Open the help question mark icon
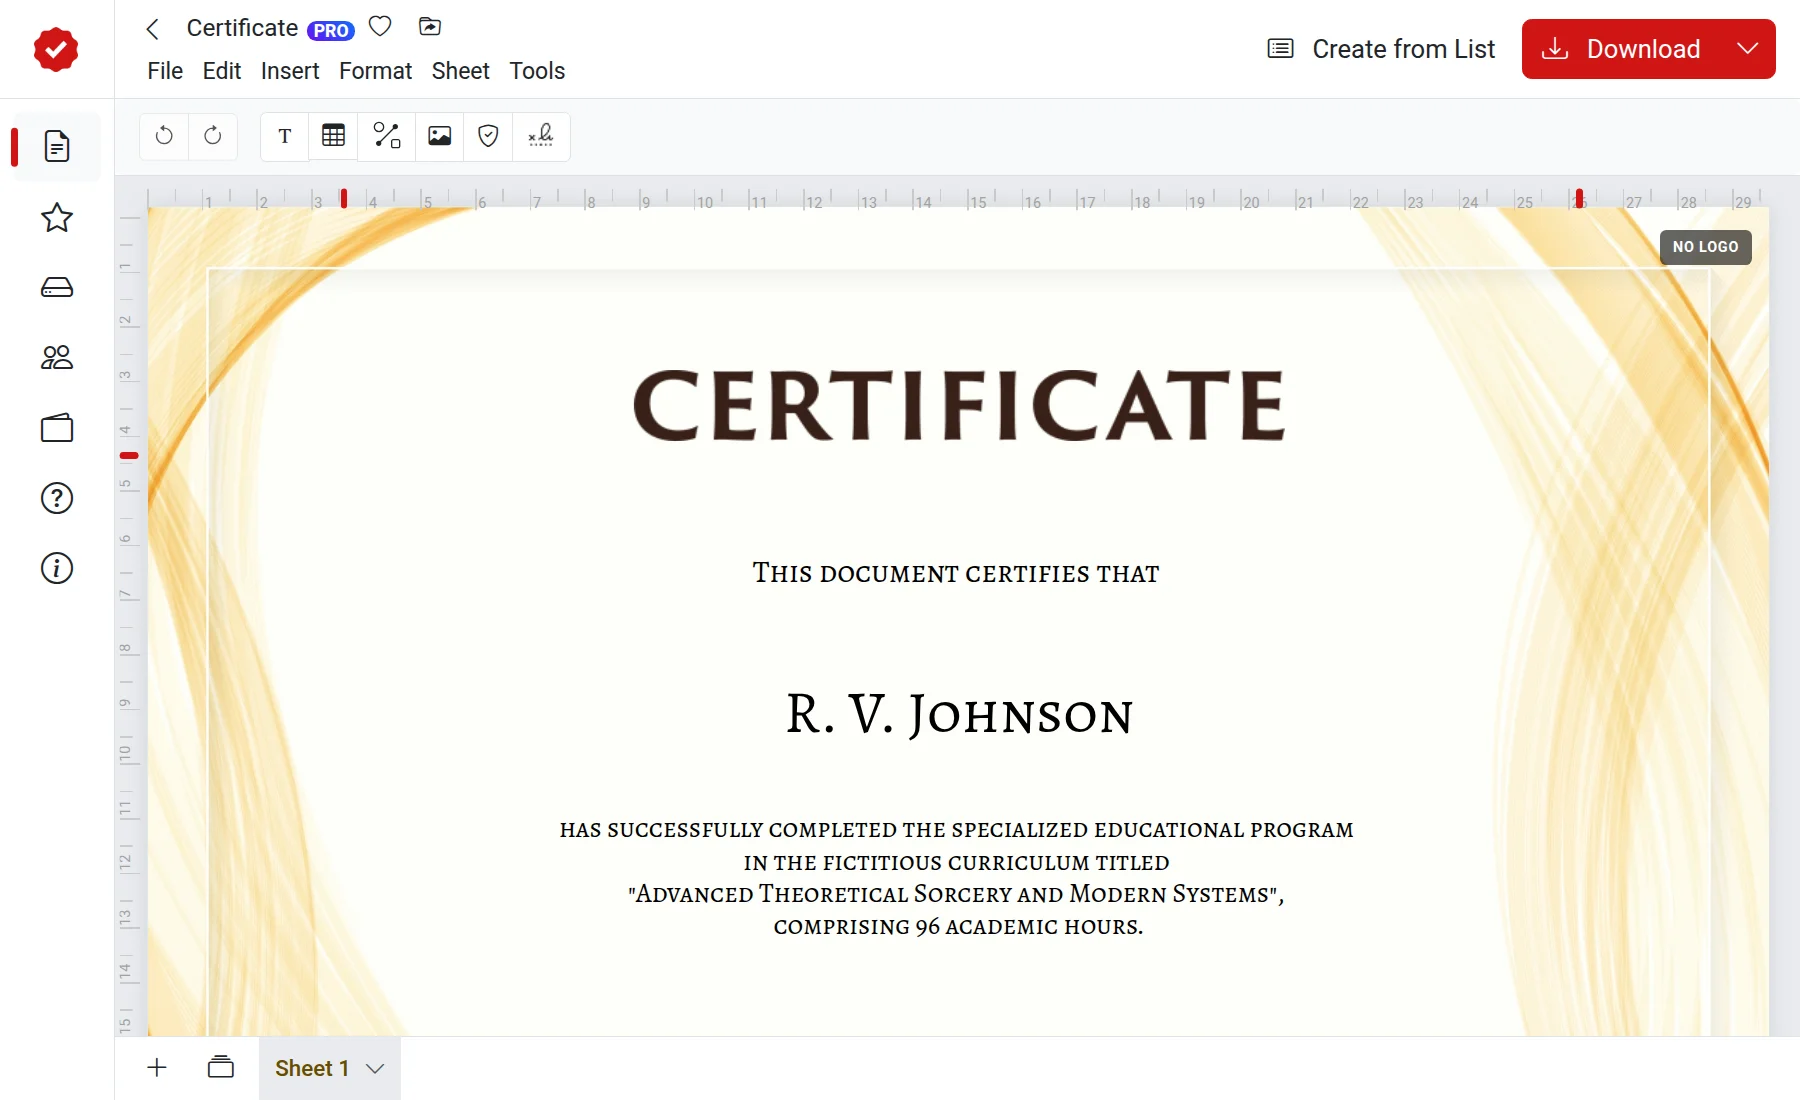Viewport: 1800px width, 1100px height. pos(57,498)
